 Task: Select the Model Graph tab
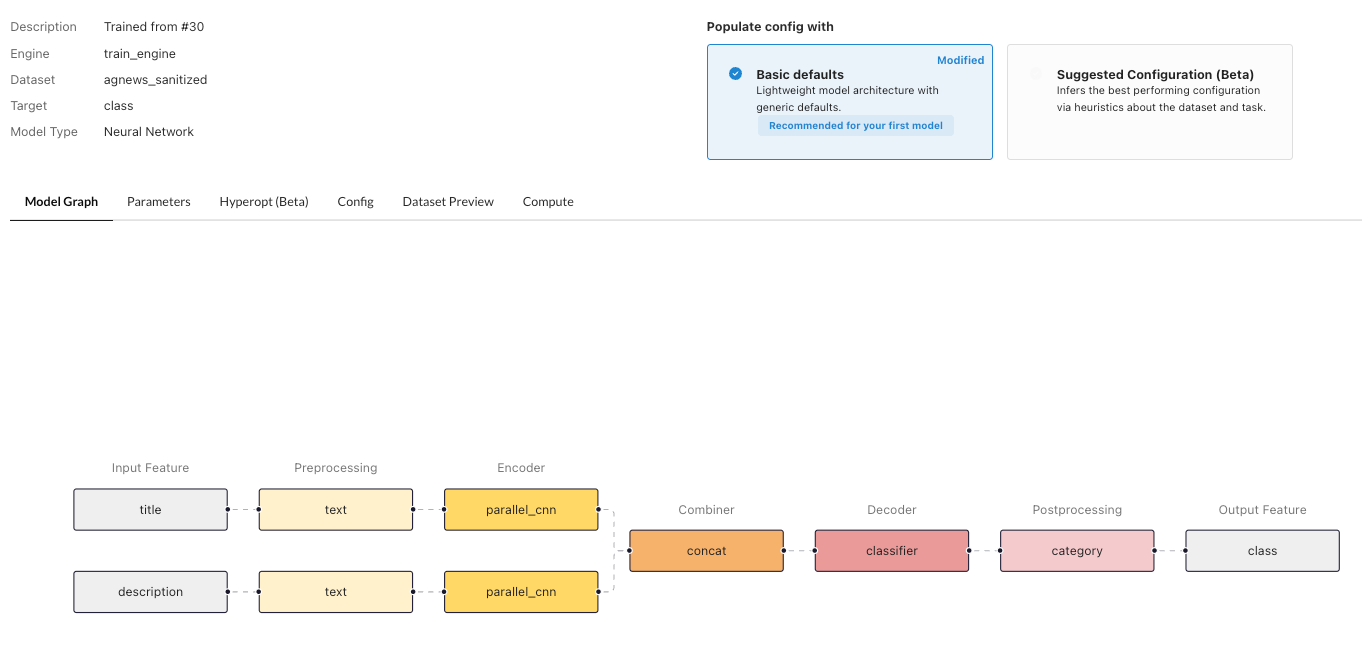click(61, 202)
